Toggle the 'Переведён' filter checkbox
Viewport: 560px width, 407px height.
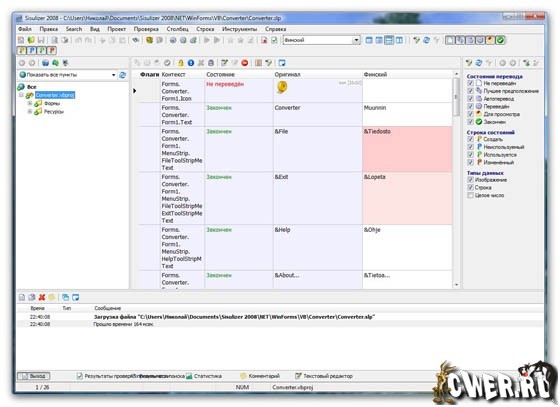pyautogui.click(x=470, y=106)
